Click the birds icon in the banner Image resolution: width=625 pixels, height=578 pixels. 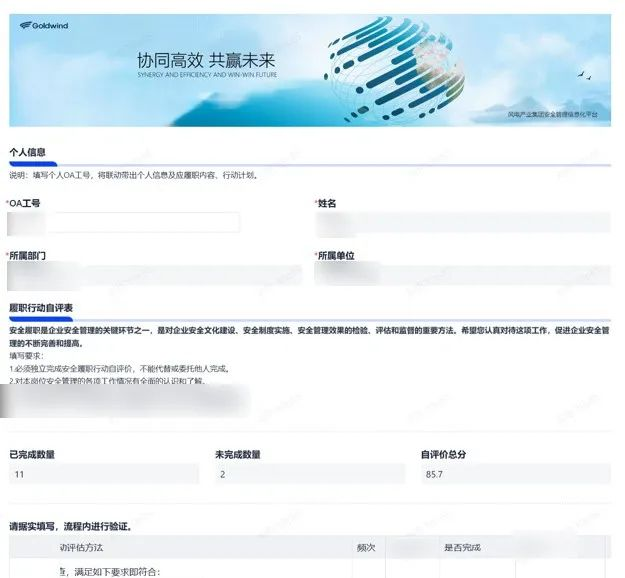[x=584, y=75]
